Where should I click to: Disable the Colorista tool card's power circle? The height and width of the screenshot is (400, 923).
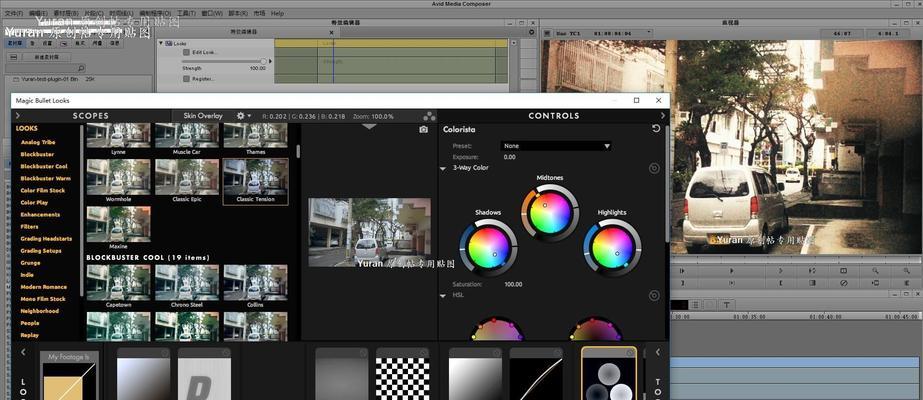[x=630, y=353]
